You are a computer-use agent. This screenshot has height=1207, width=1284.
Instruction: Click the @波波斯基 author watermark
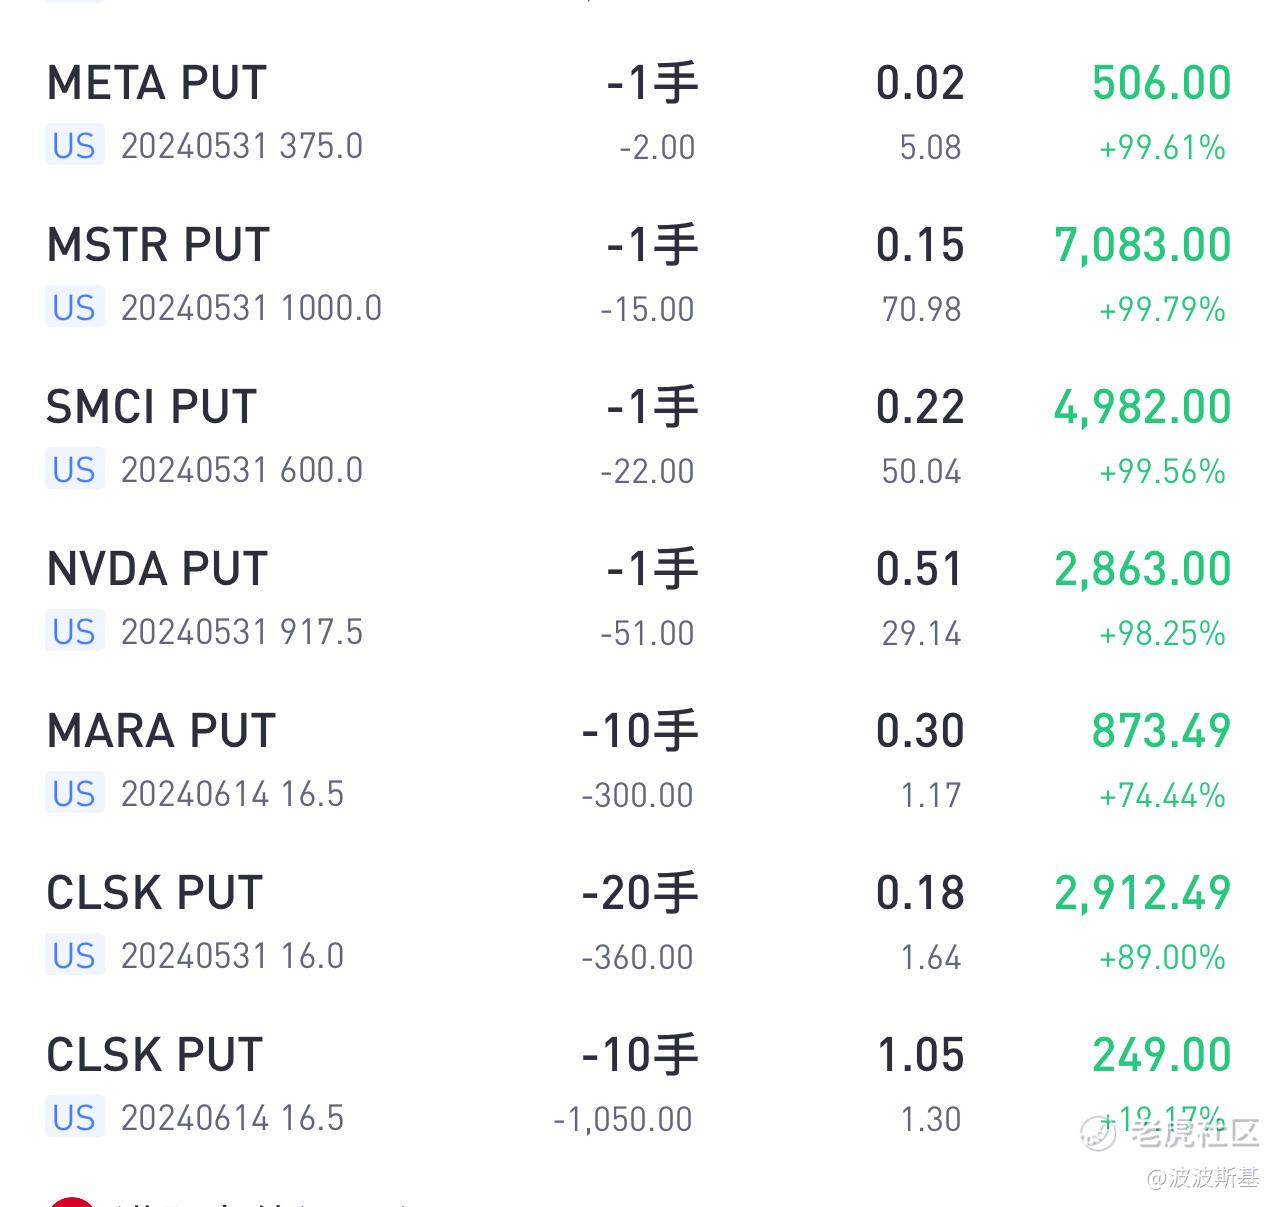(x=1203, y=1177)
